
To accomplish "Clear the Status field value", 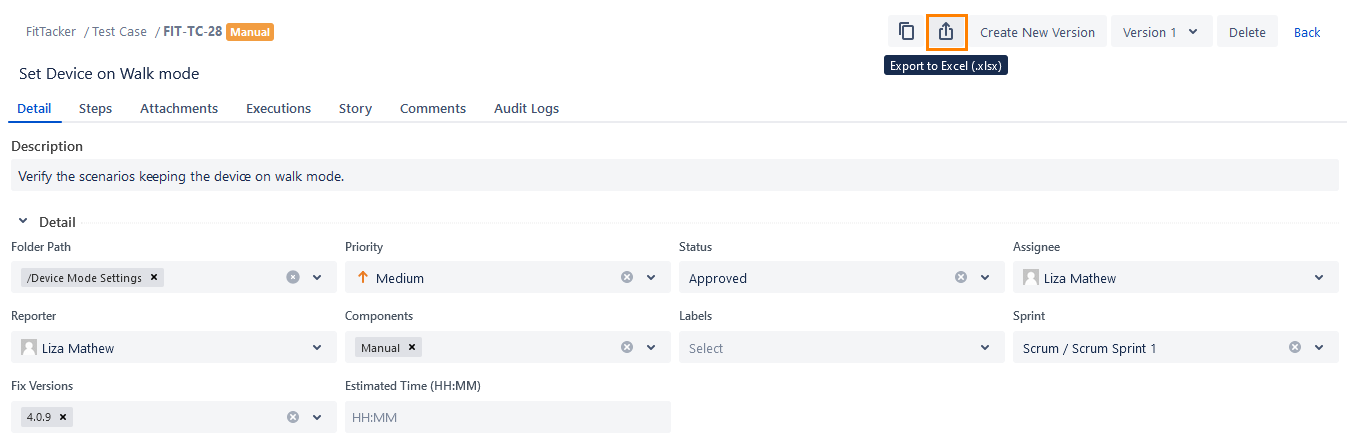I will coord(961,277).
